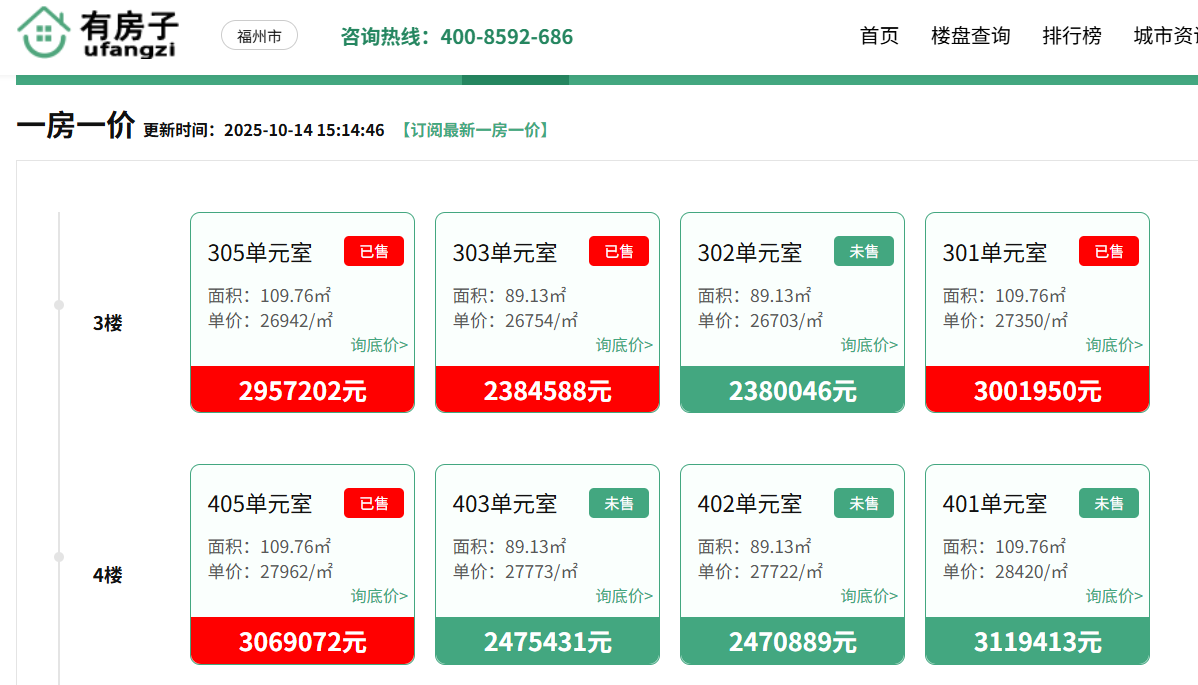Click the 未售 badge on unit 302
This screenshot has width=1198, height=685.
[864, 251]
